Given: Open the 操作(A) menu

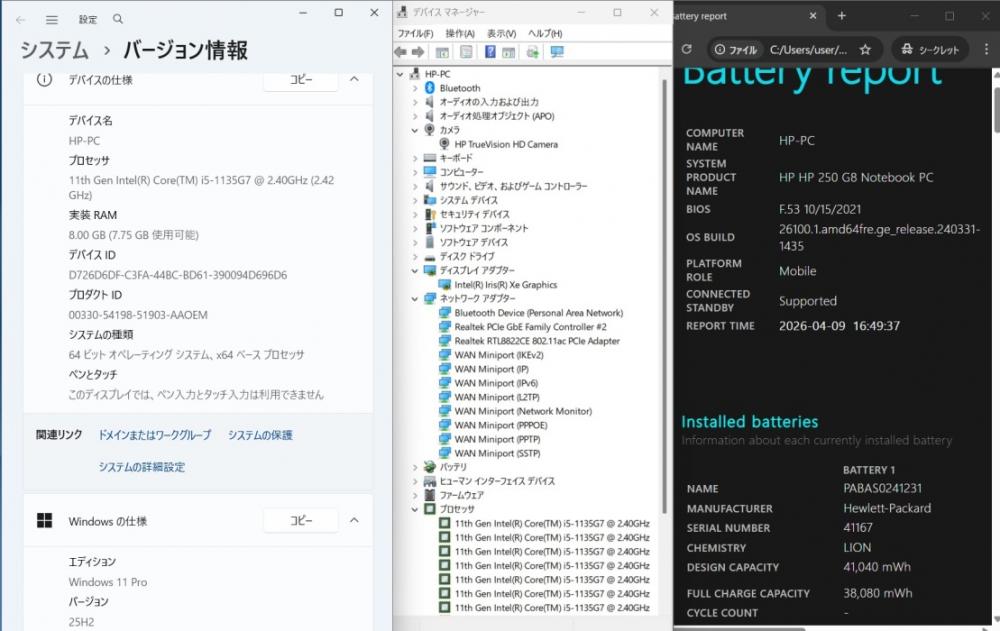Looking at the screenshot, I should [460, 33].
